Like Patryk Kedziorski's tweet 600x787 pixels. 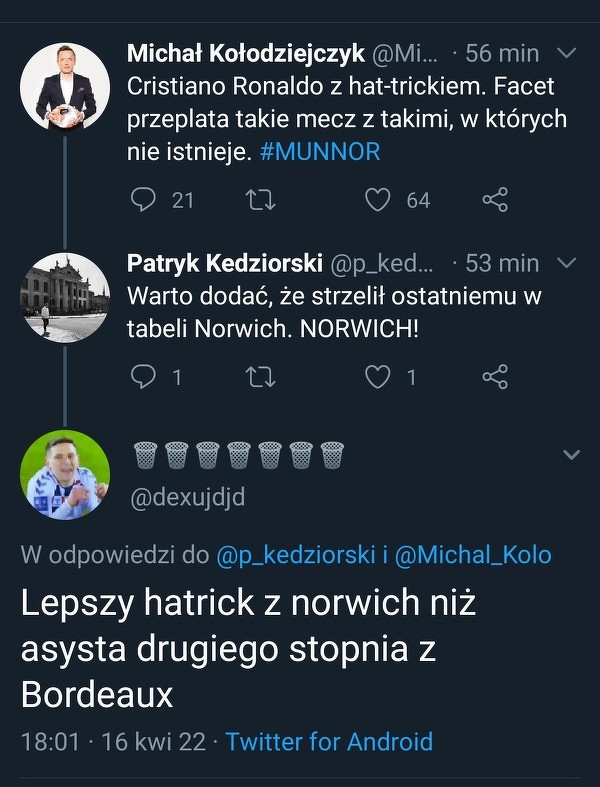pyautogui.click(x=377, y=377)
